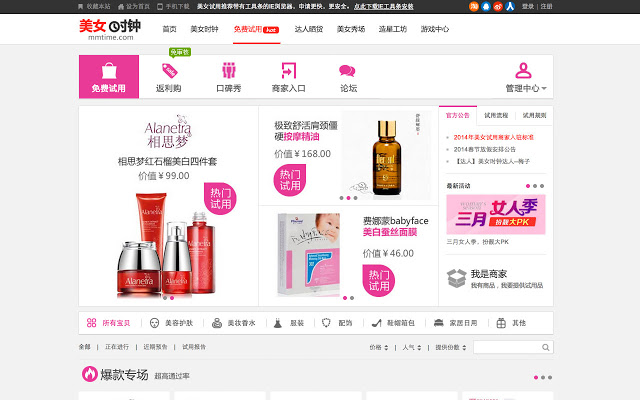This screenshot has height=400, width=640.
Task: Select the middle dot beside 最新活动
Action: [535, 186]
